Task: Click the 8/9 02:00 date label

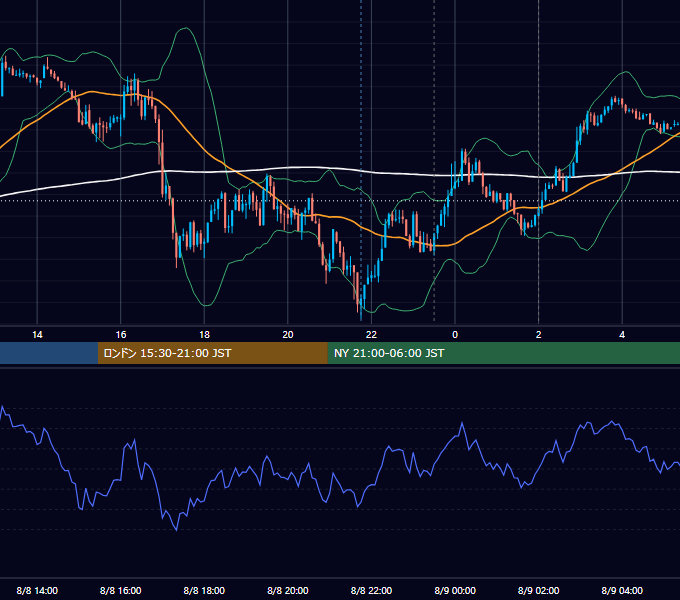Action: coord(539,590)
